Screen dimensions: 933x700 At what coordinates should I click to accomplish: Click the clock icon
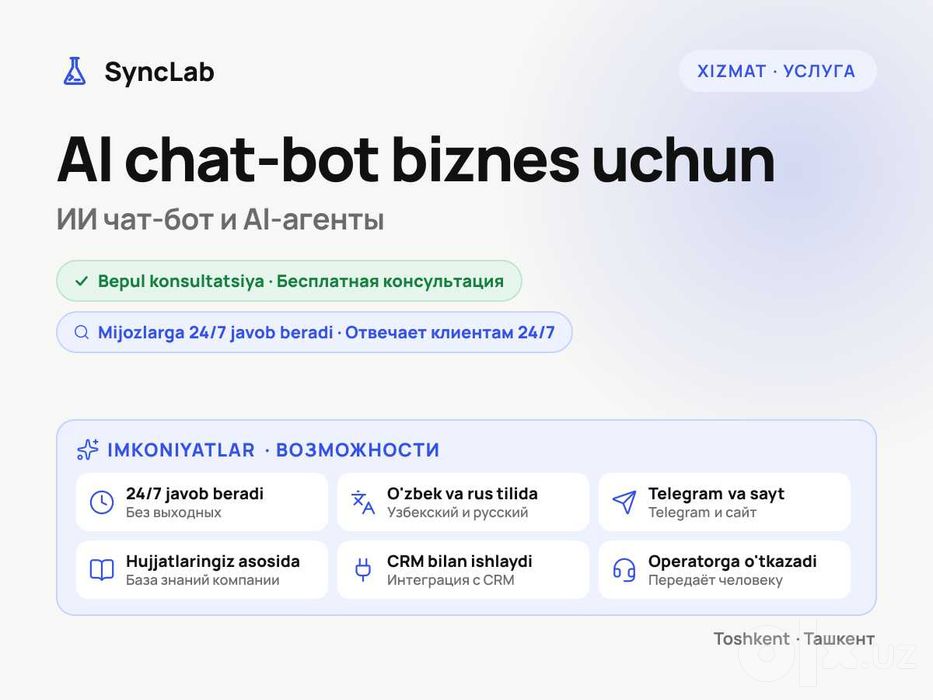click(x=102, y=502)
